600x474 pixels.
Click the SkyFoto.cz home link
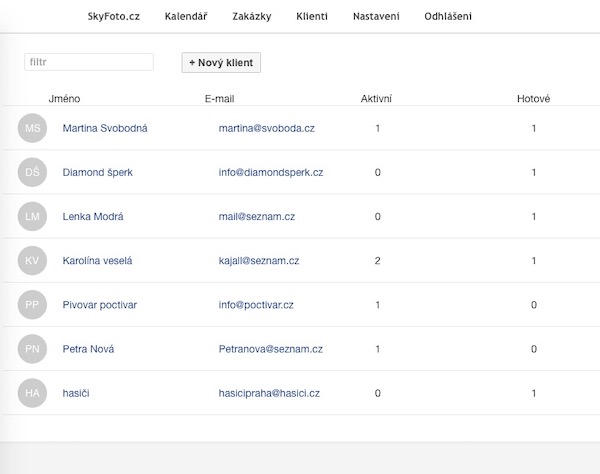pyautogui.click(x=114, y=16)
